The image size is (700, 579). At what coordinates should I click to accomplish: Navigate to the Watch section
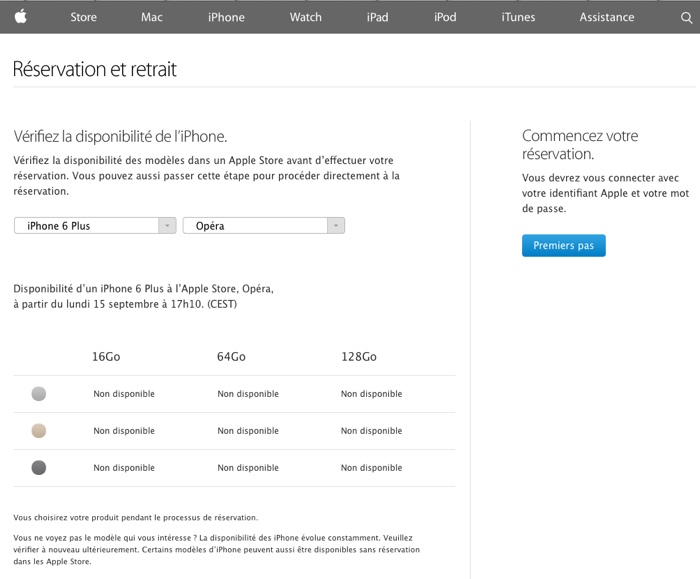[x=306, y=17]
